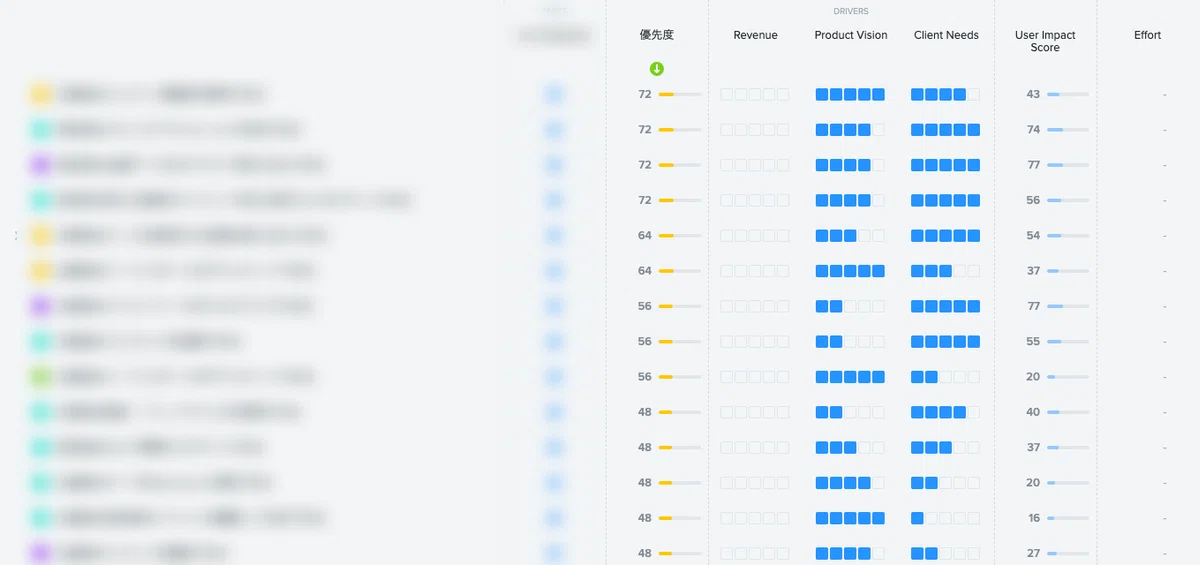The image size is (1200, 565).
Task: Click the yellow item icon in the row scoring 43
Action: [x=41, y=95]
